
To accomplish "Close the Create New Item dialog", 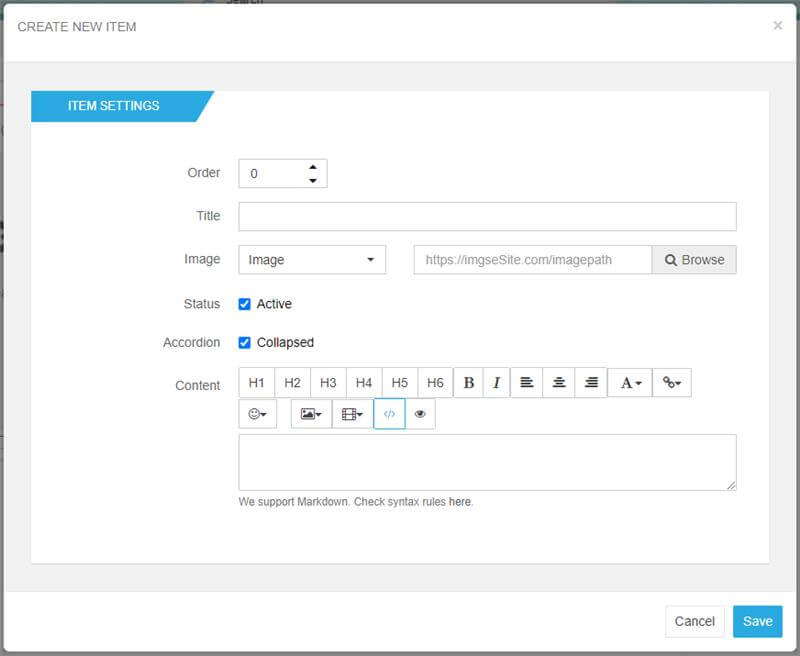I will pyautogui.click(x=778, y=25).
